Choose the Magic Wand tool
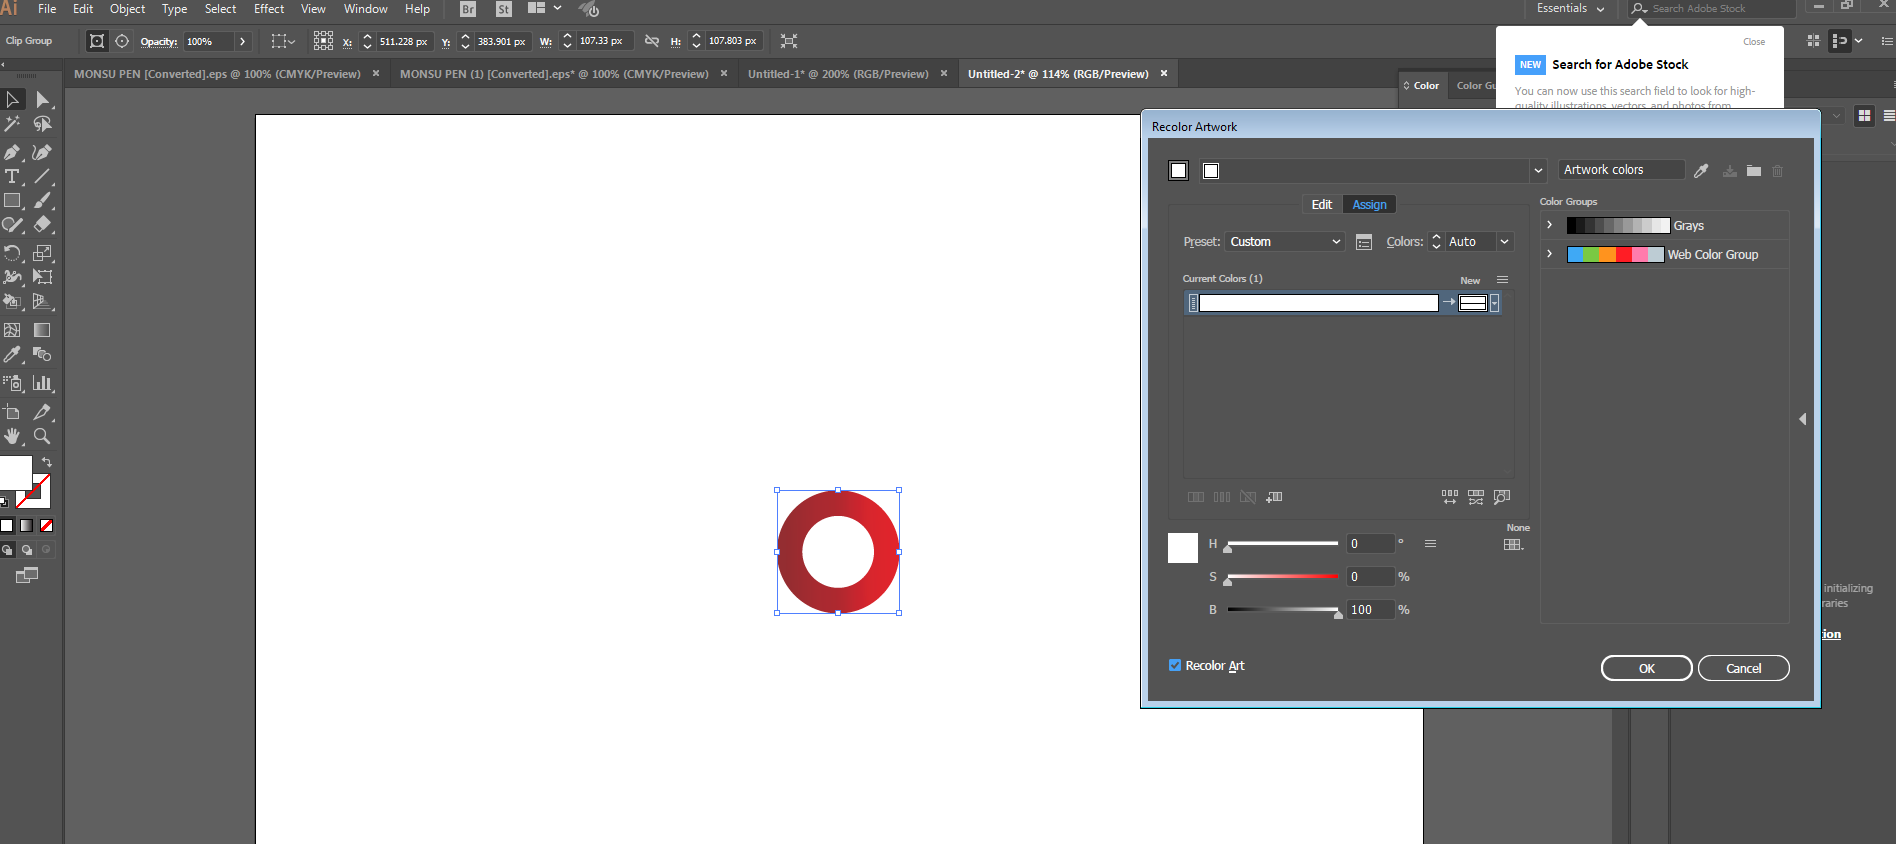1896x844 pixels. click(x=12, y=124)
